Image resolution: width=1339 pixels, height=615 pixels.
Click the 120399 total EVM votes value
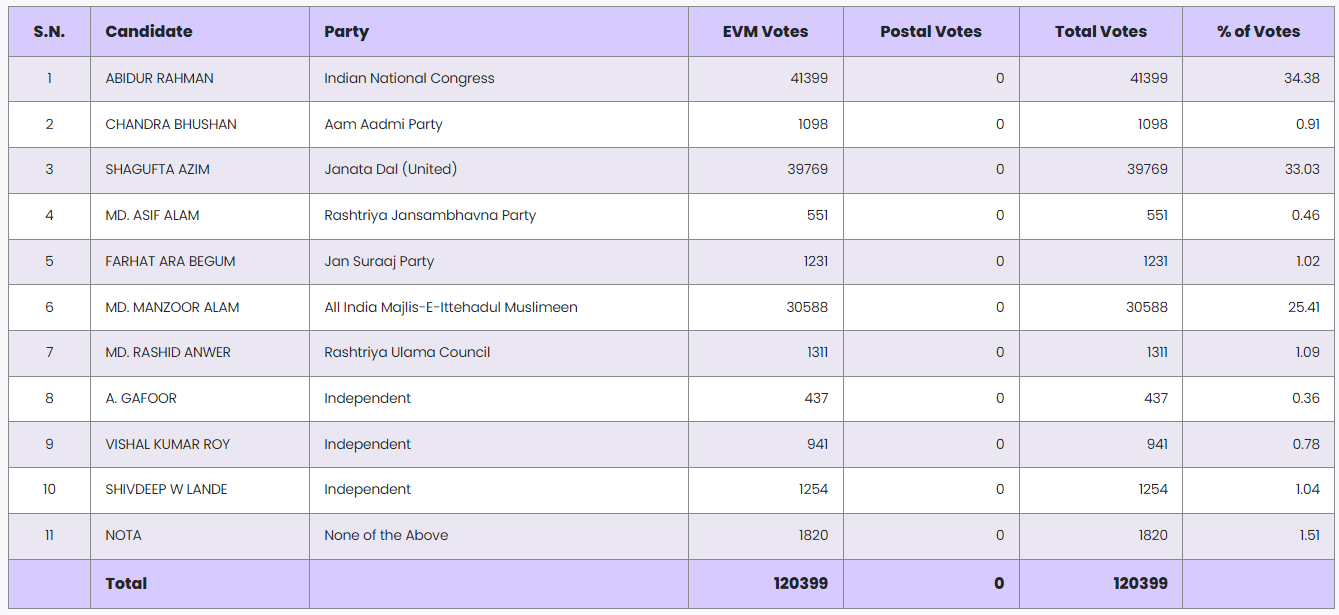tap(800, 583)
